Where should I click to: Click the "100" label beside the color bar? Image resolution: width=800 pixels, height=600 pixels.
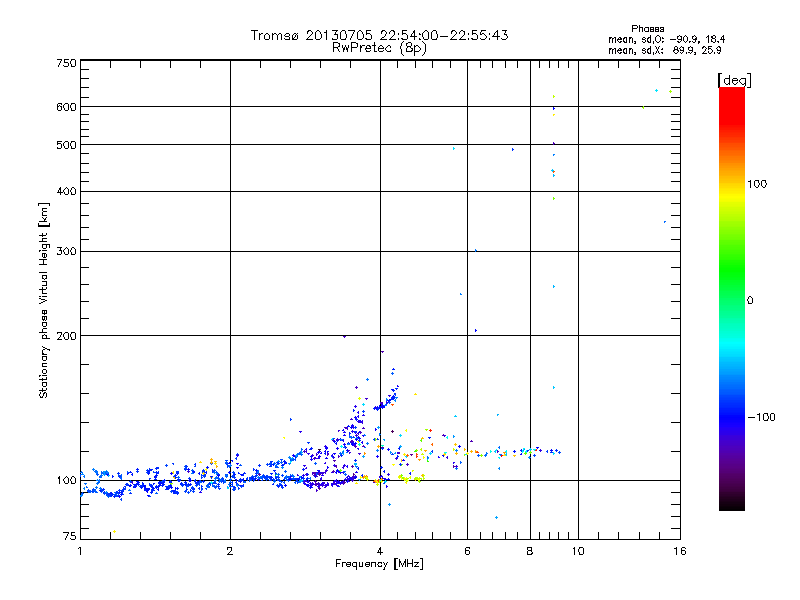(x=757, y=184)
